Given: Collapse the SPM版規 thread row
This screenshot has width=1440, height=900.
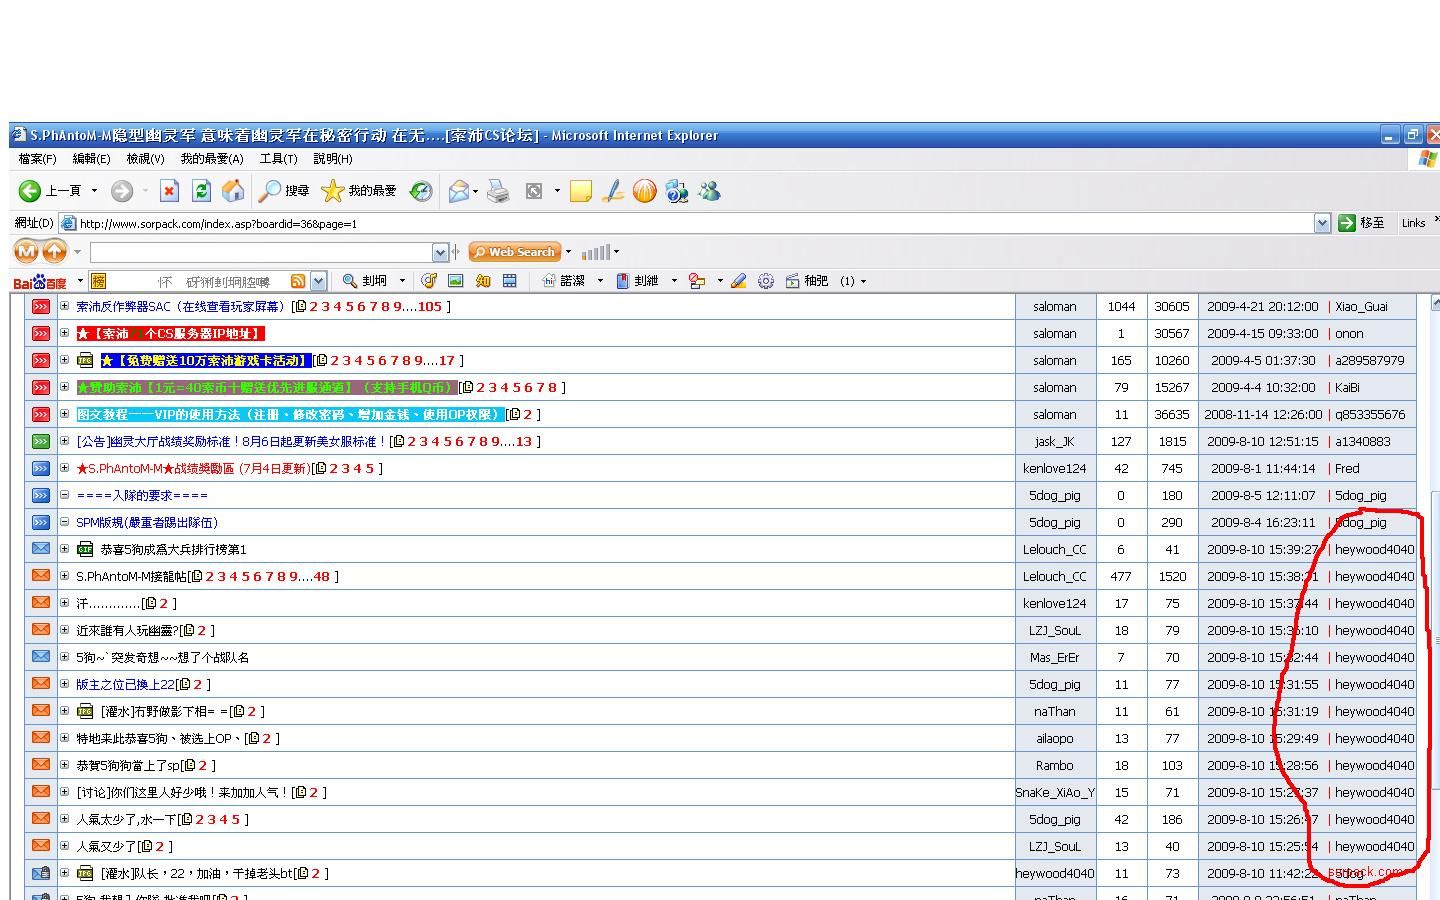Looking at the screenshot, I should [x=64, y=522].
